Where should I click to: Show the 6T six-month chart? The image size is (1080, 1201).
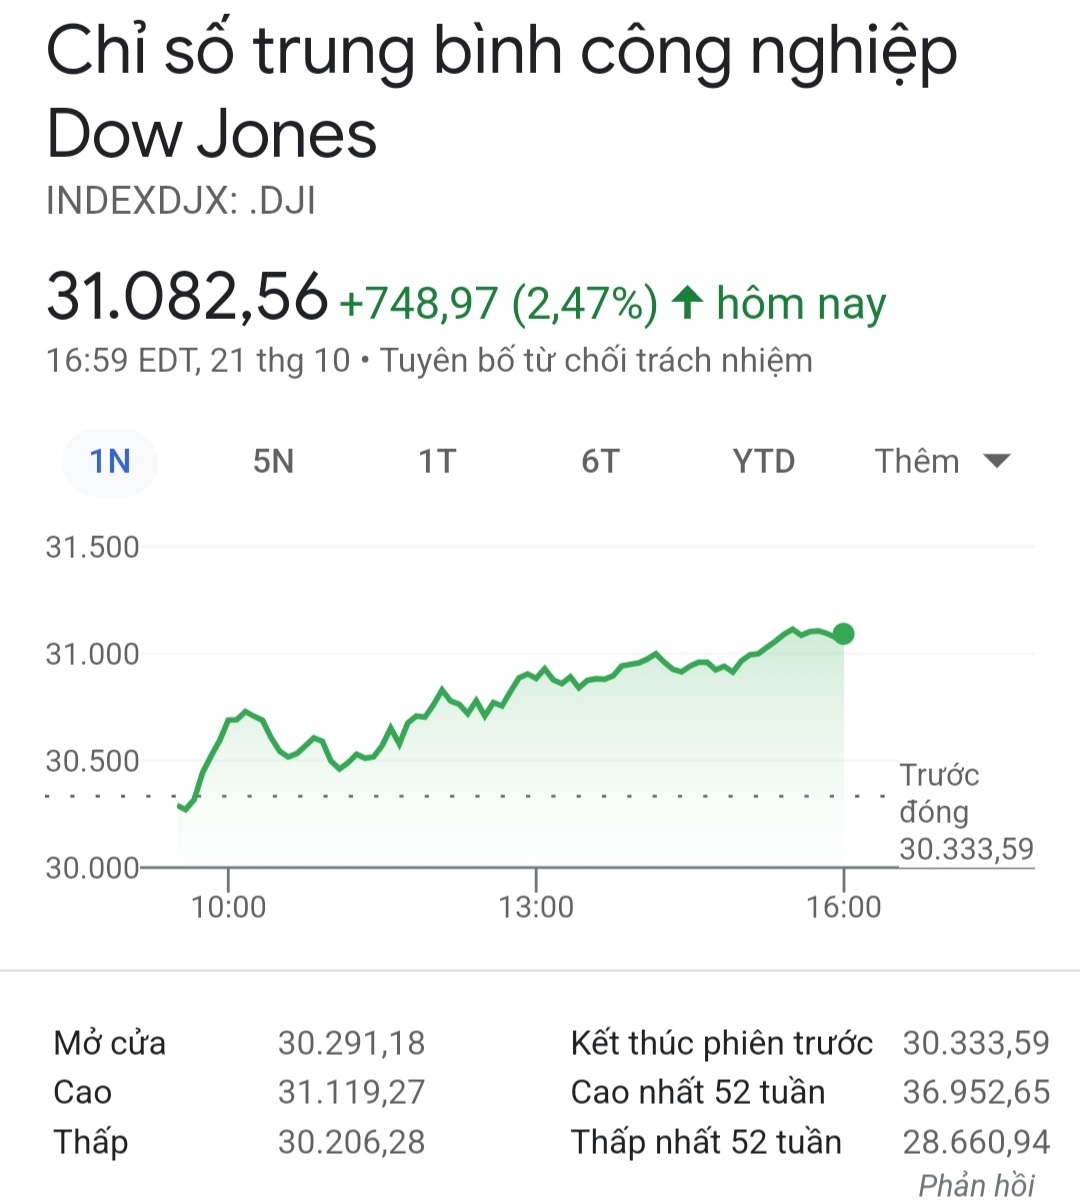(600, 462)
